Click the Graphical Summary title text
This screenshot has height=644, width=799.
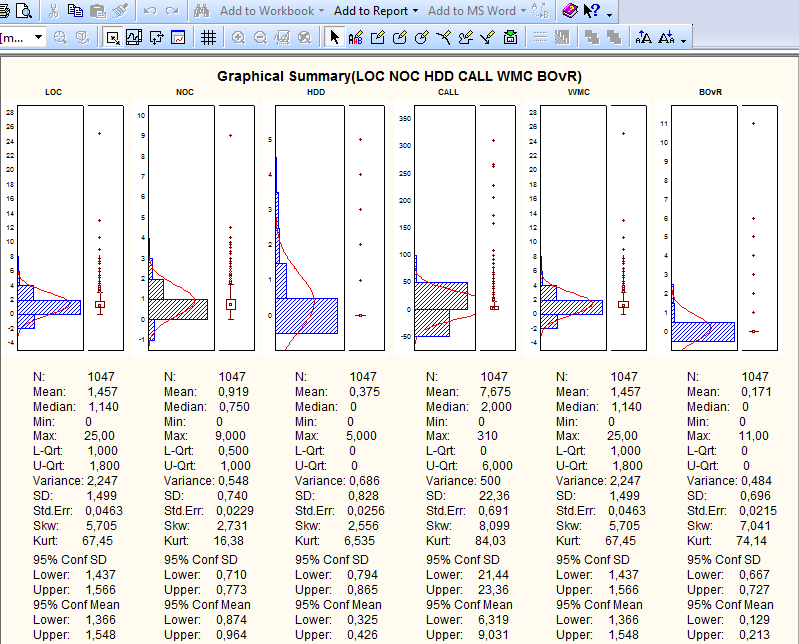pos(399,76)
